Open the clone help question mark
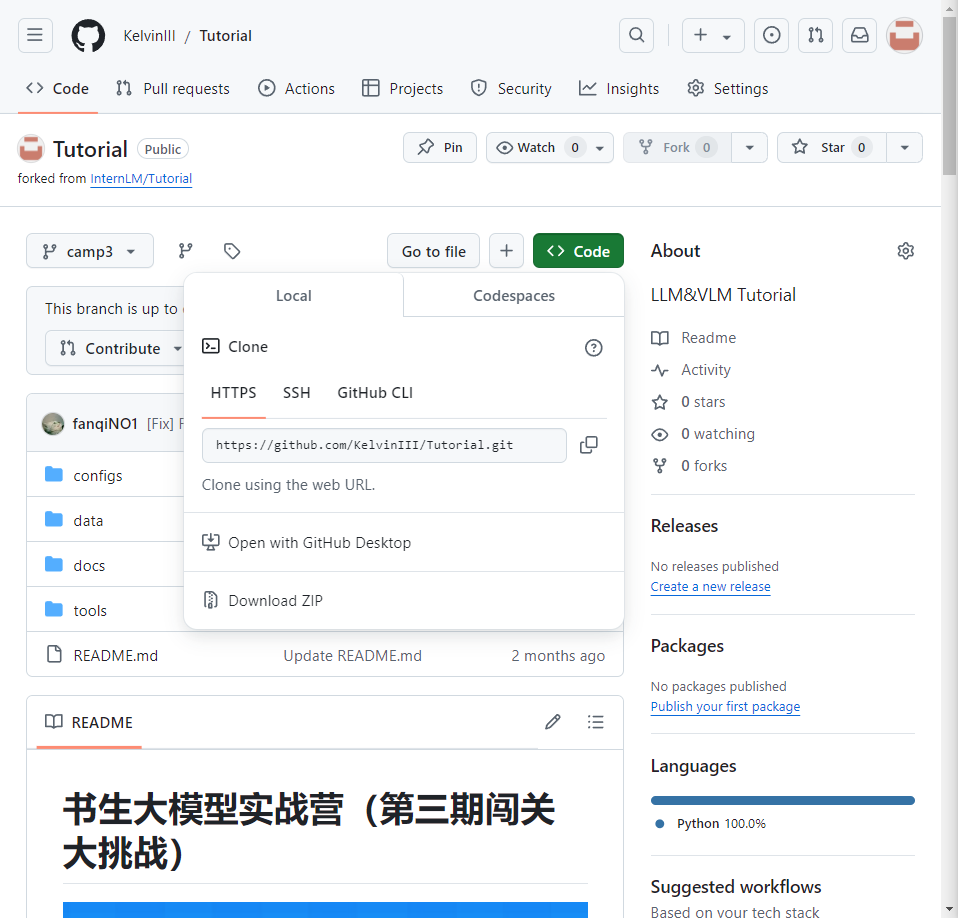The height and width of the screenshot is (918, 958). (593, 348)
